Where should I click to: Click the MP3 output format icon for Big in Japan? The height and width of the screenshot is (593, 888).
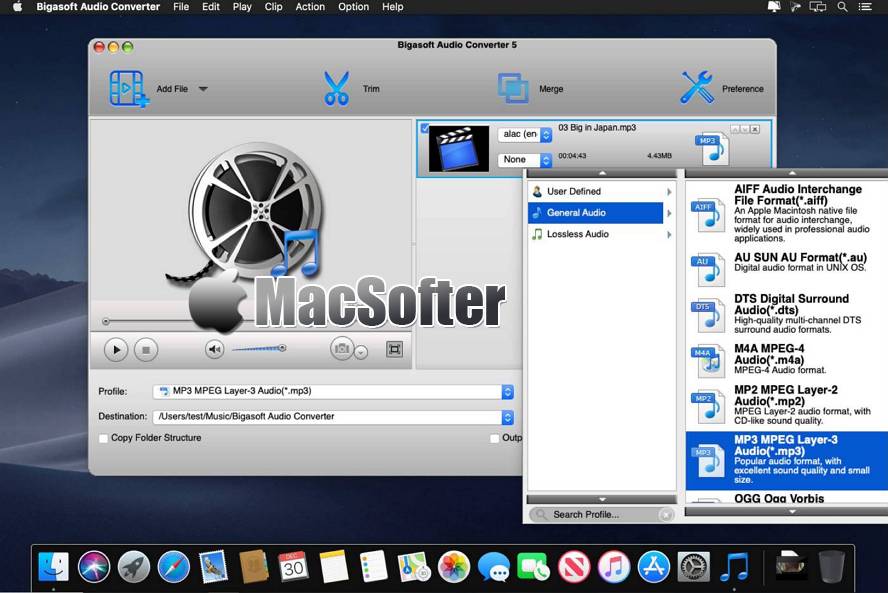click(x=712, y=148)
